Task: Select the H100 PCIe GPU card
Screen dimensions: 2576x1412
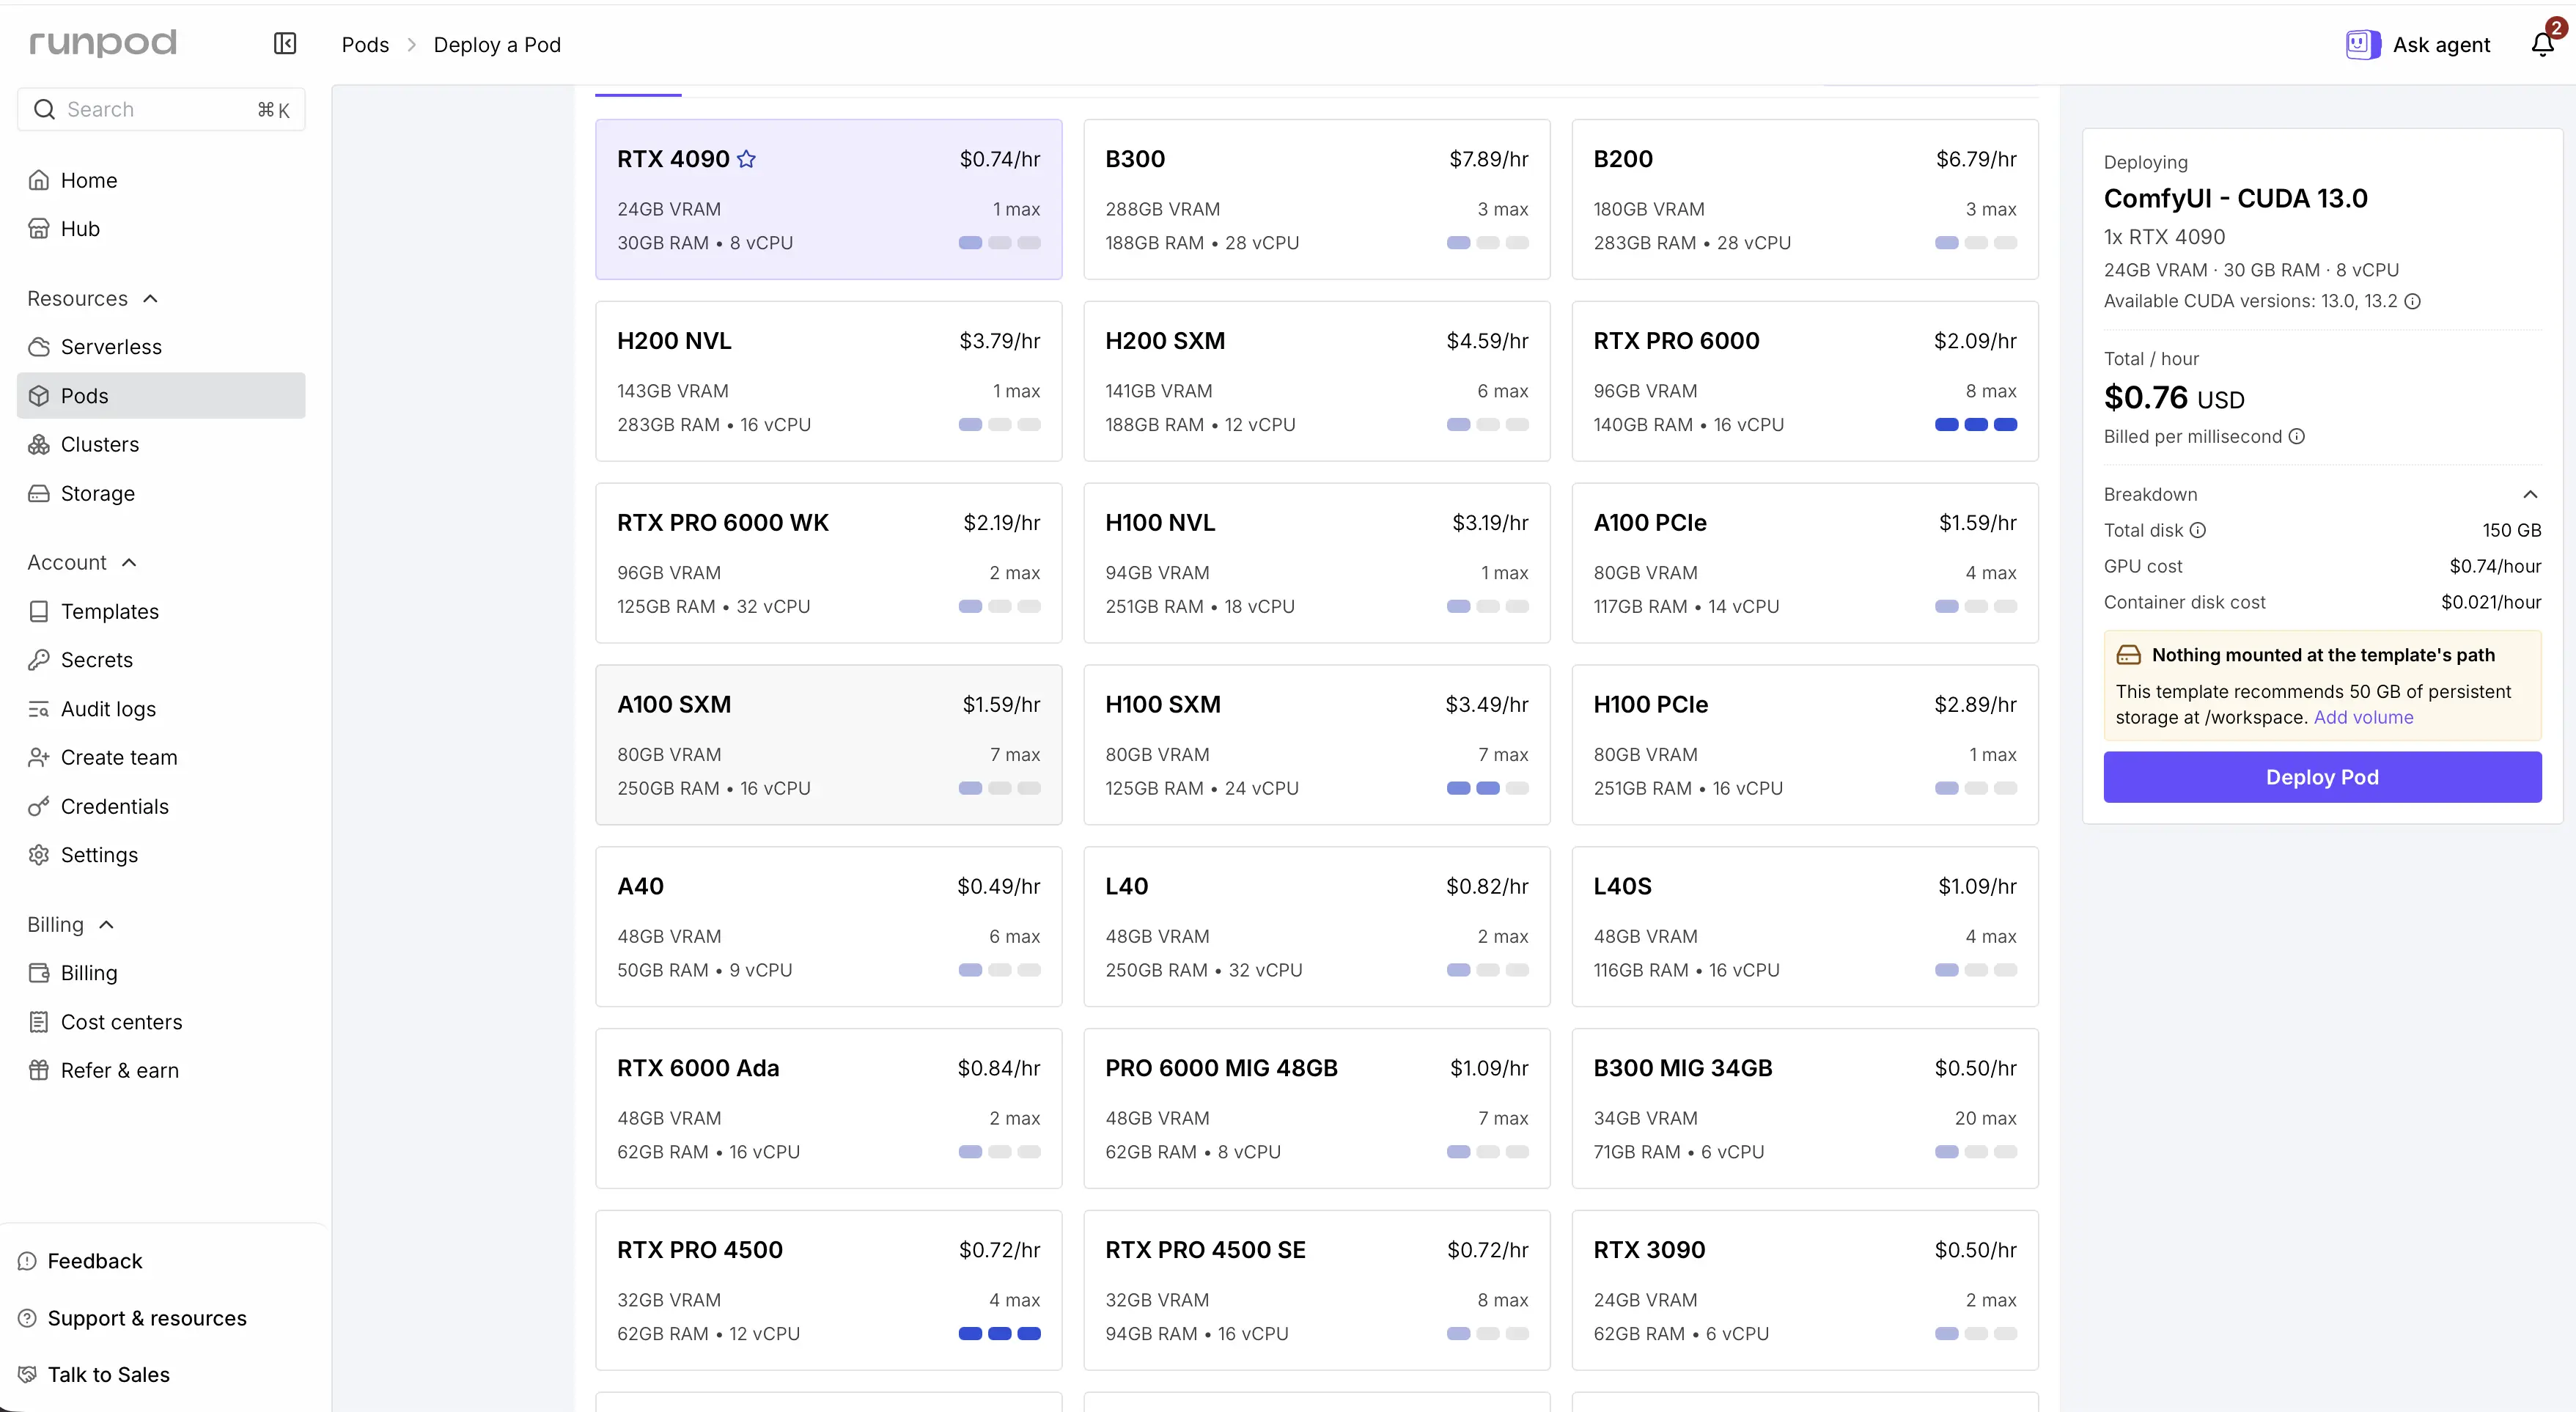Action: pos(1805,745)
